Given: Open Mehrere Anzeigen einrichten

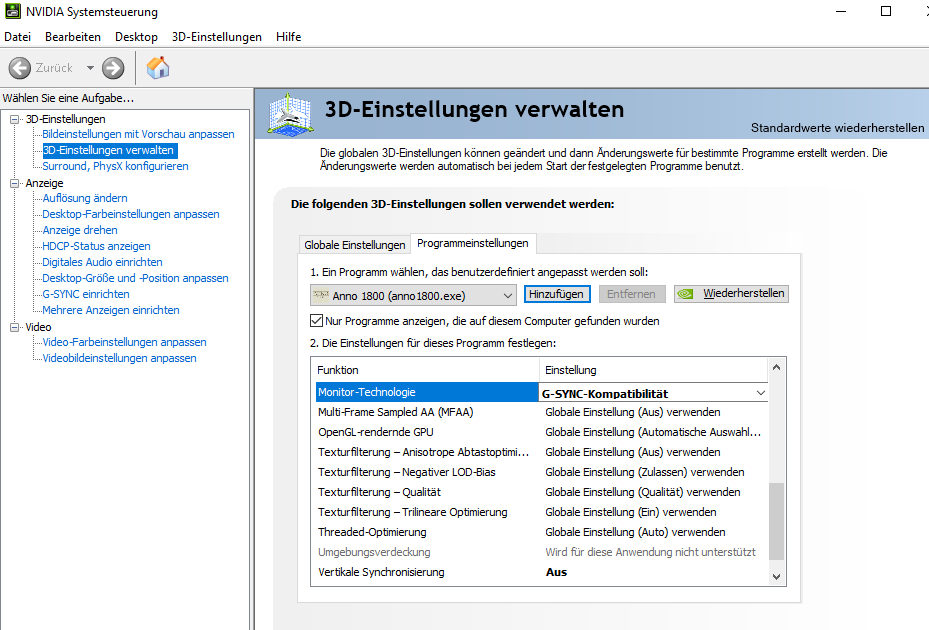Looking at the screenshot, I should 111,310.
